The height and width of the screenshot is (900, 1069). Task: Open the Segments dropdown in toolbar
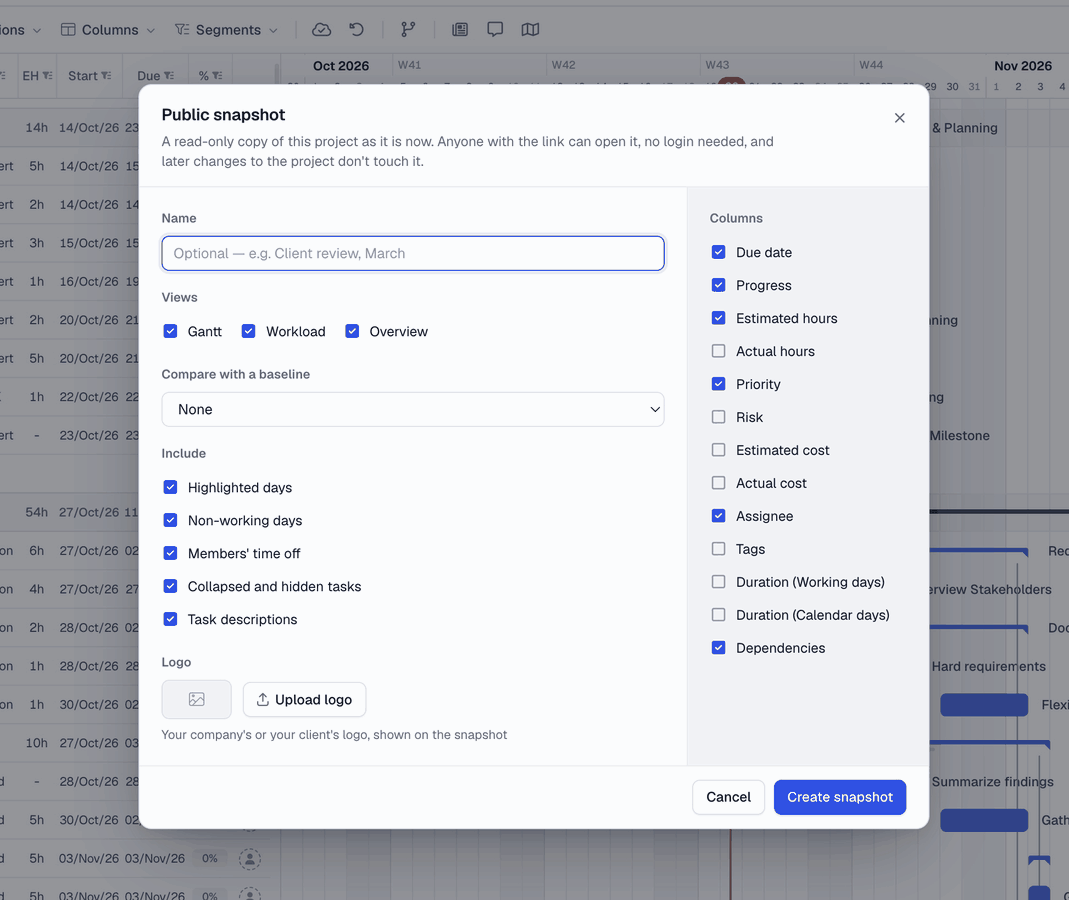226,30
